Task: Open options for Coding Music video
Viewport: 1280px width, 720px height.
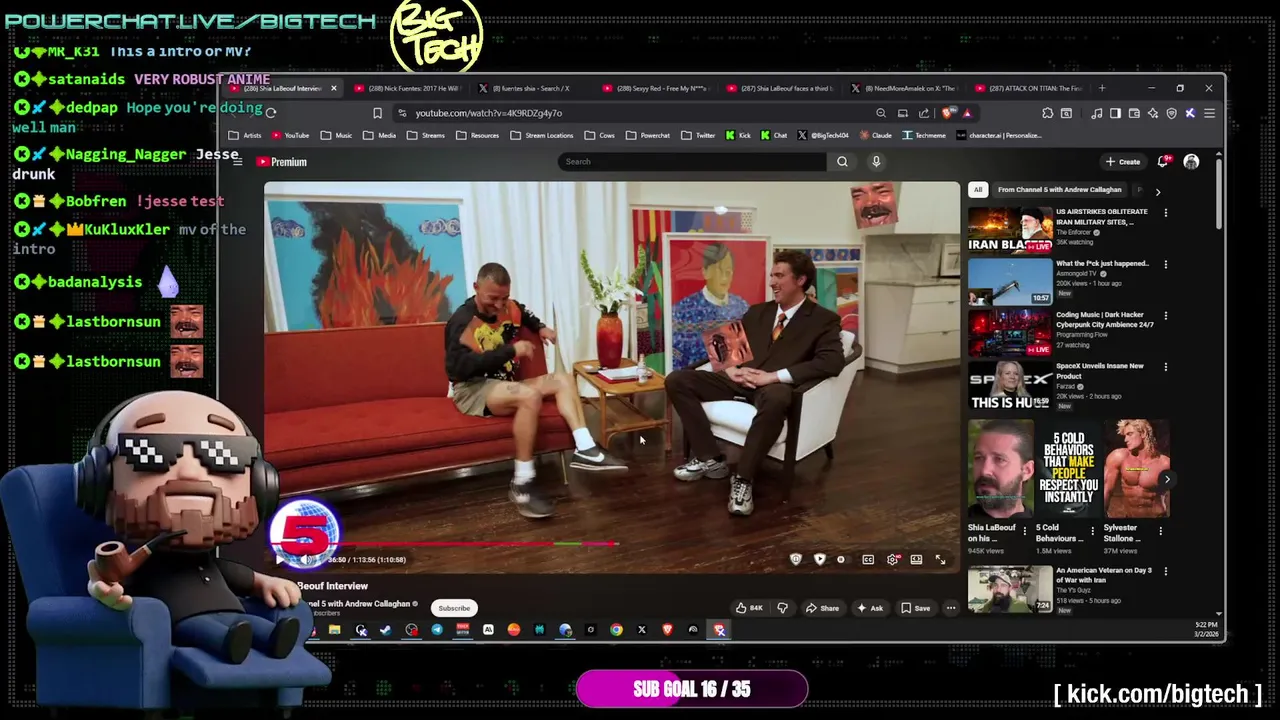Action: coord(1165,316)
